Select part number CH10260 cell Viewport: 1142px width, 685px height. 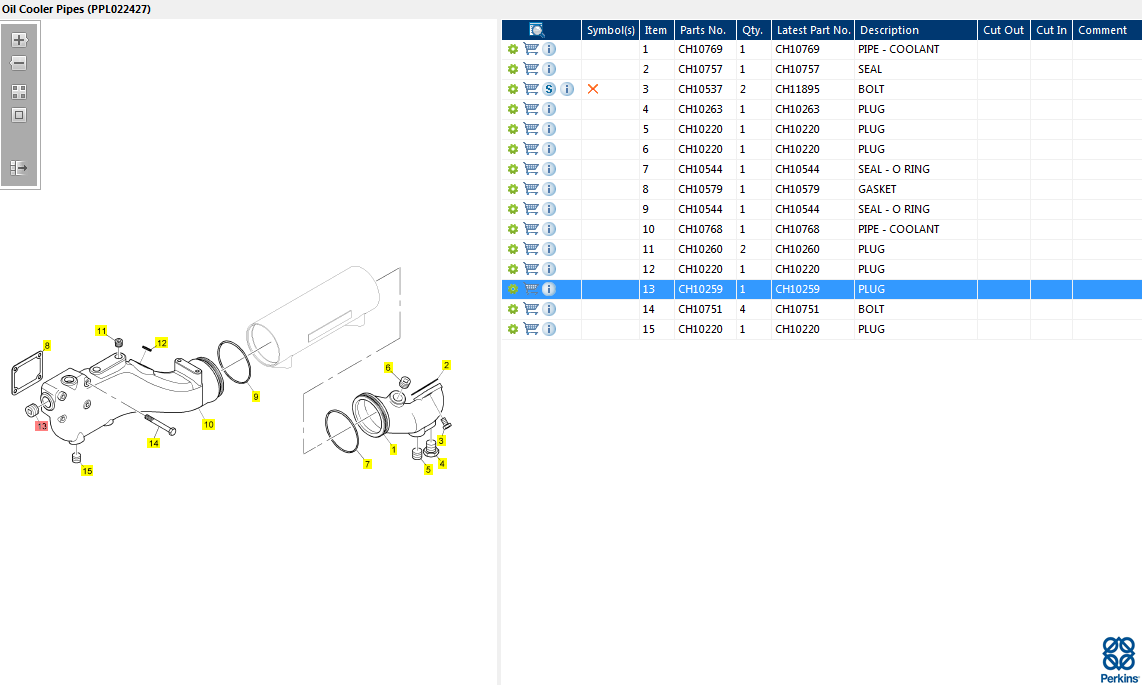click(x=705, y=249)
